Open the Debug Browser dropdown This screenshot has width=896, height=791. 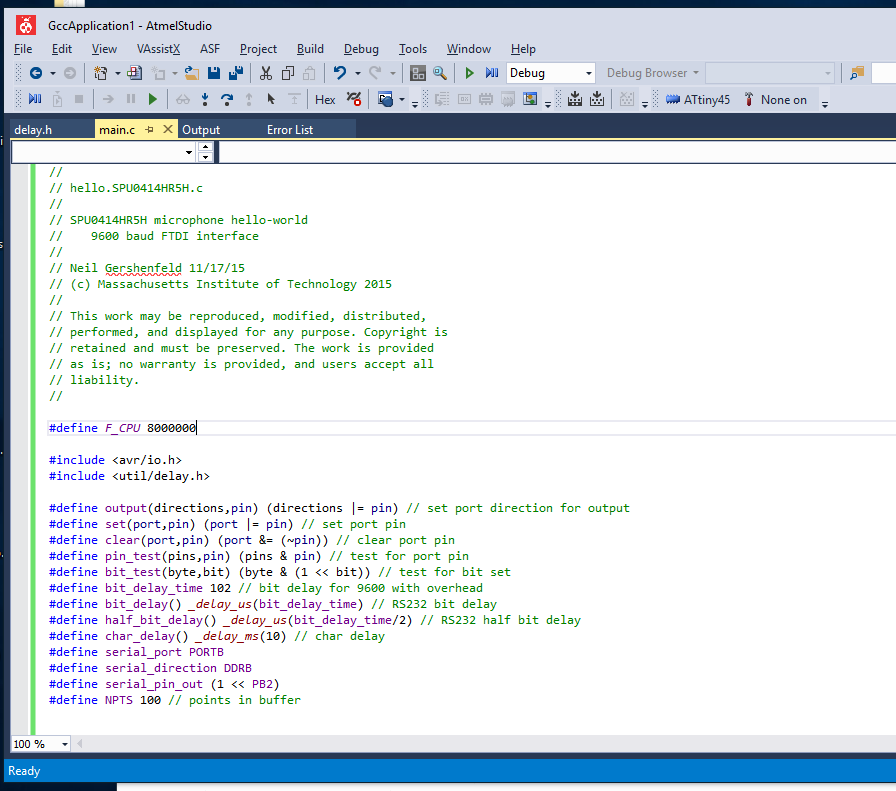[x=652, y=73]
